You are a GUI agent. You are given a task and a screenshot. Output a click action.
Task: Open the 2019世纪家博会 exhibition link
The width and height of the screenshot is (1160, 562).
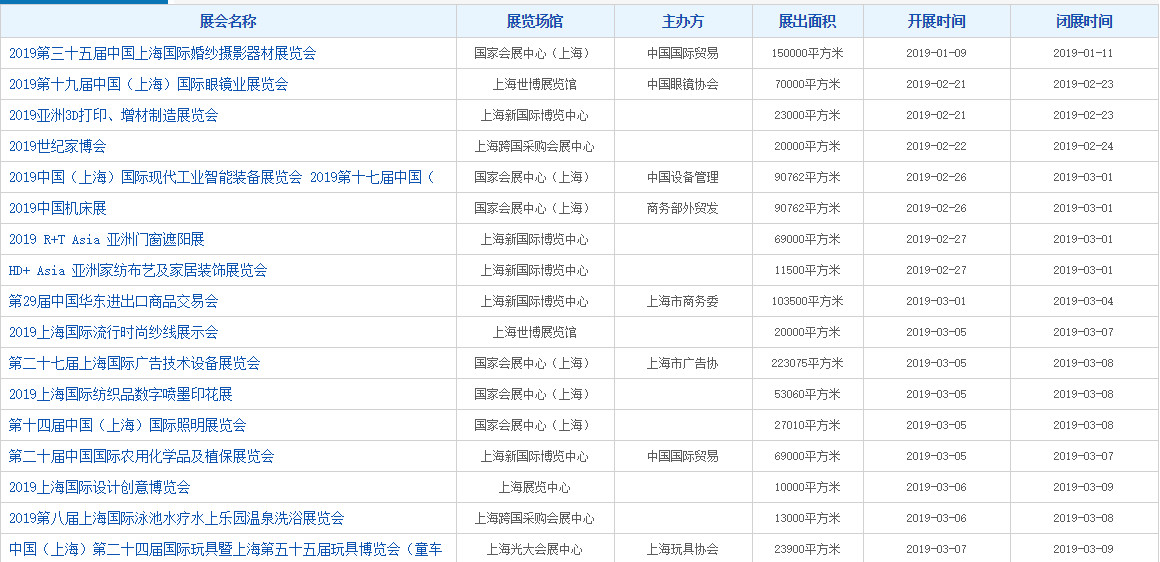point(57,147)
